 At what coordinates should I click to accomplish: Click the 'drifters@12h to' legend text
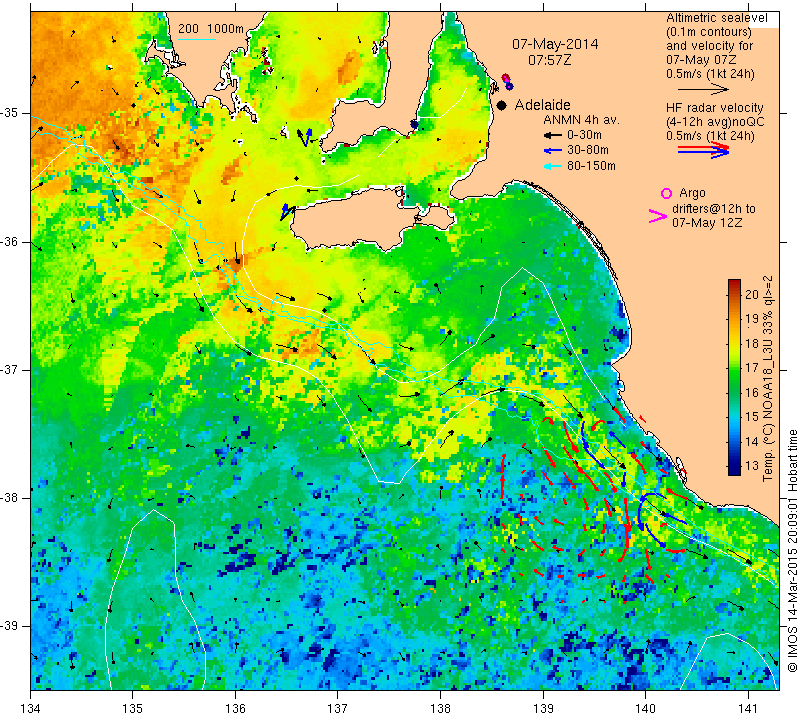point(713,209)
